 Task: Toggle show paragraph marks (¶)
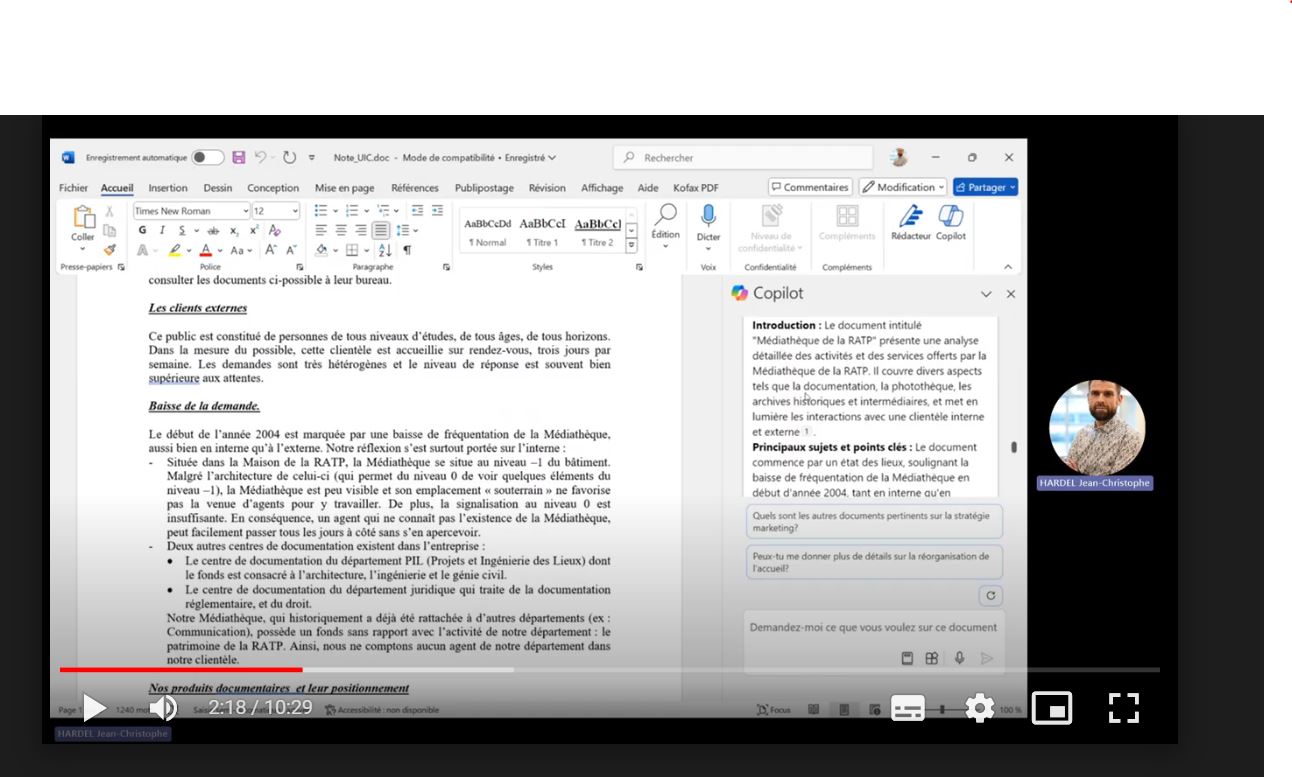coord(407,250)
